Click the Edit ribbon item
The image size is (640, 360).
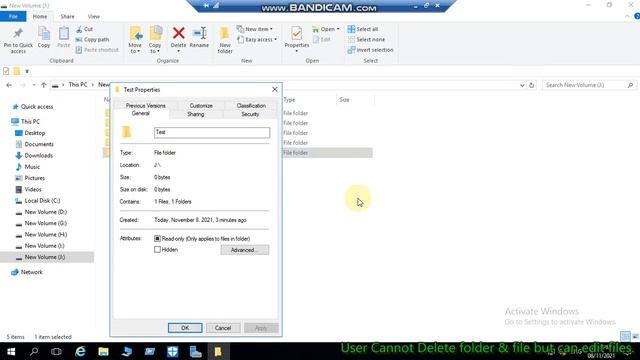[x=322, y=40]
